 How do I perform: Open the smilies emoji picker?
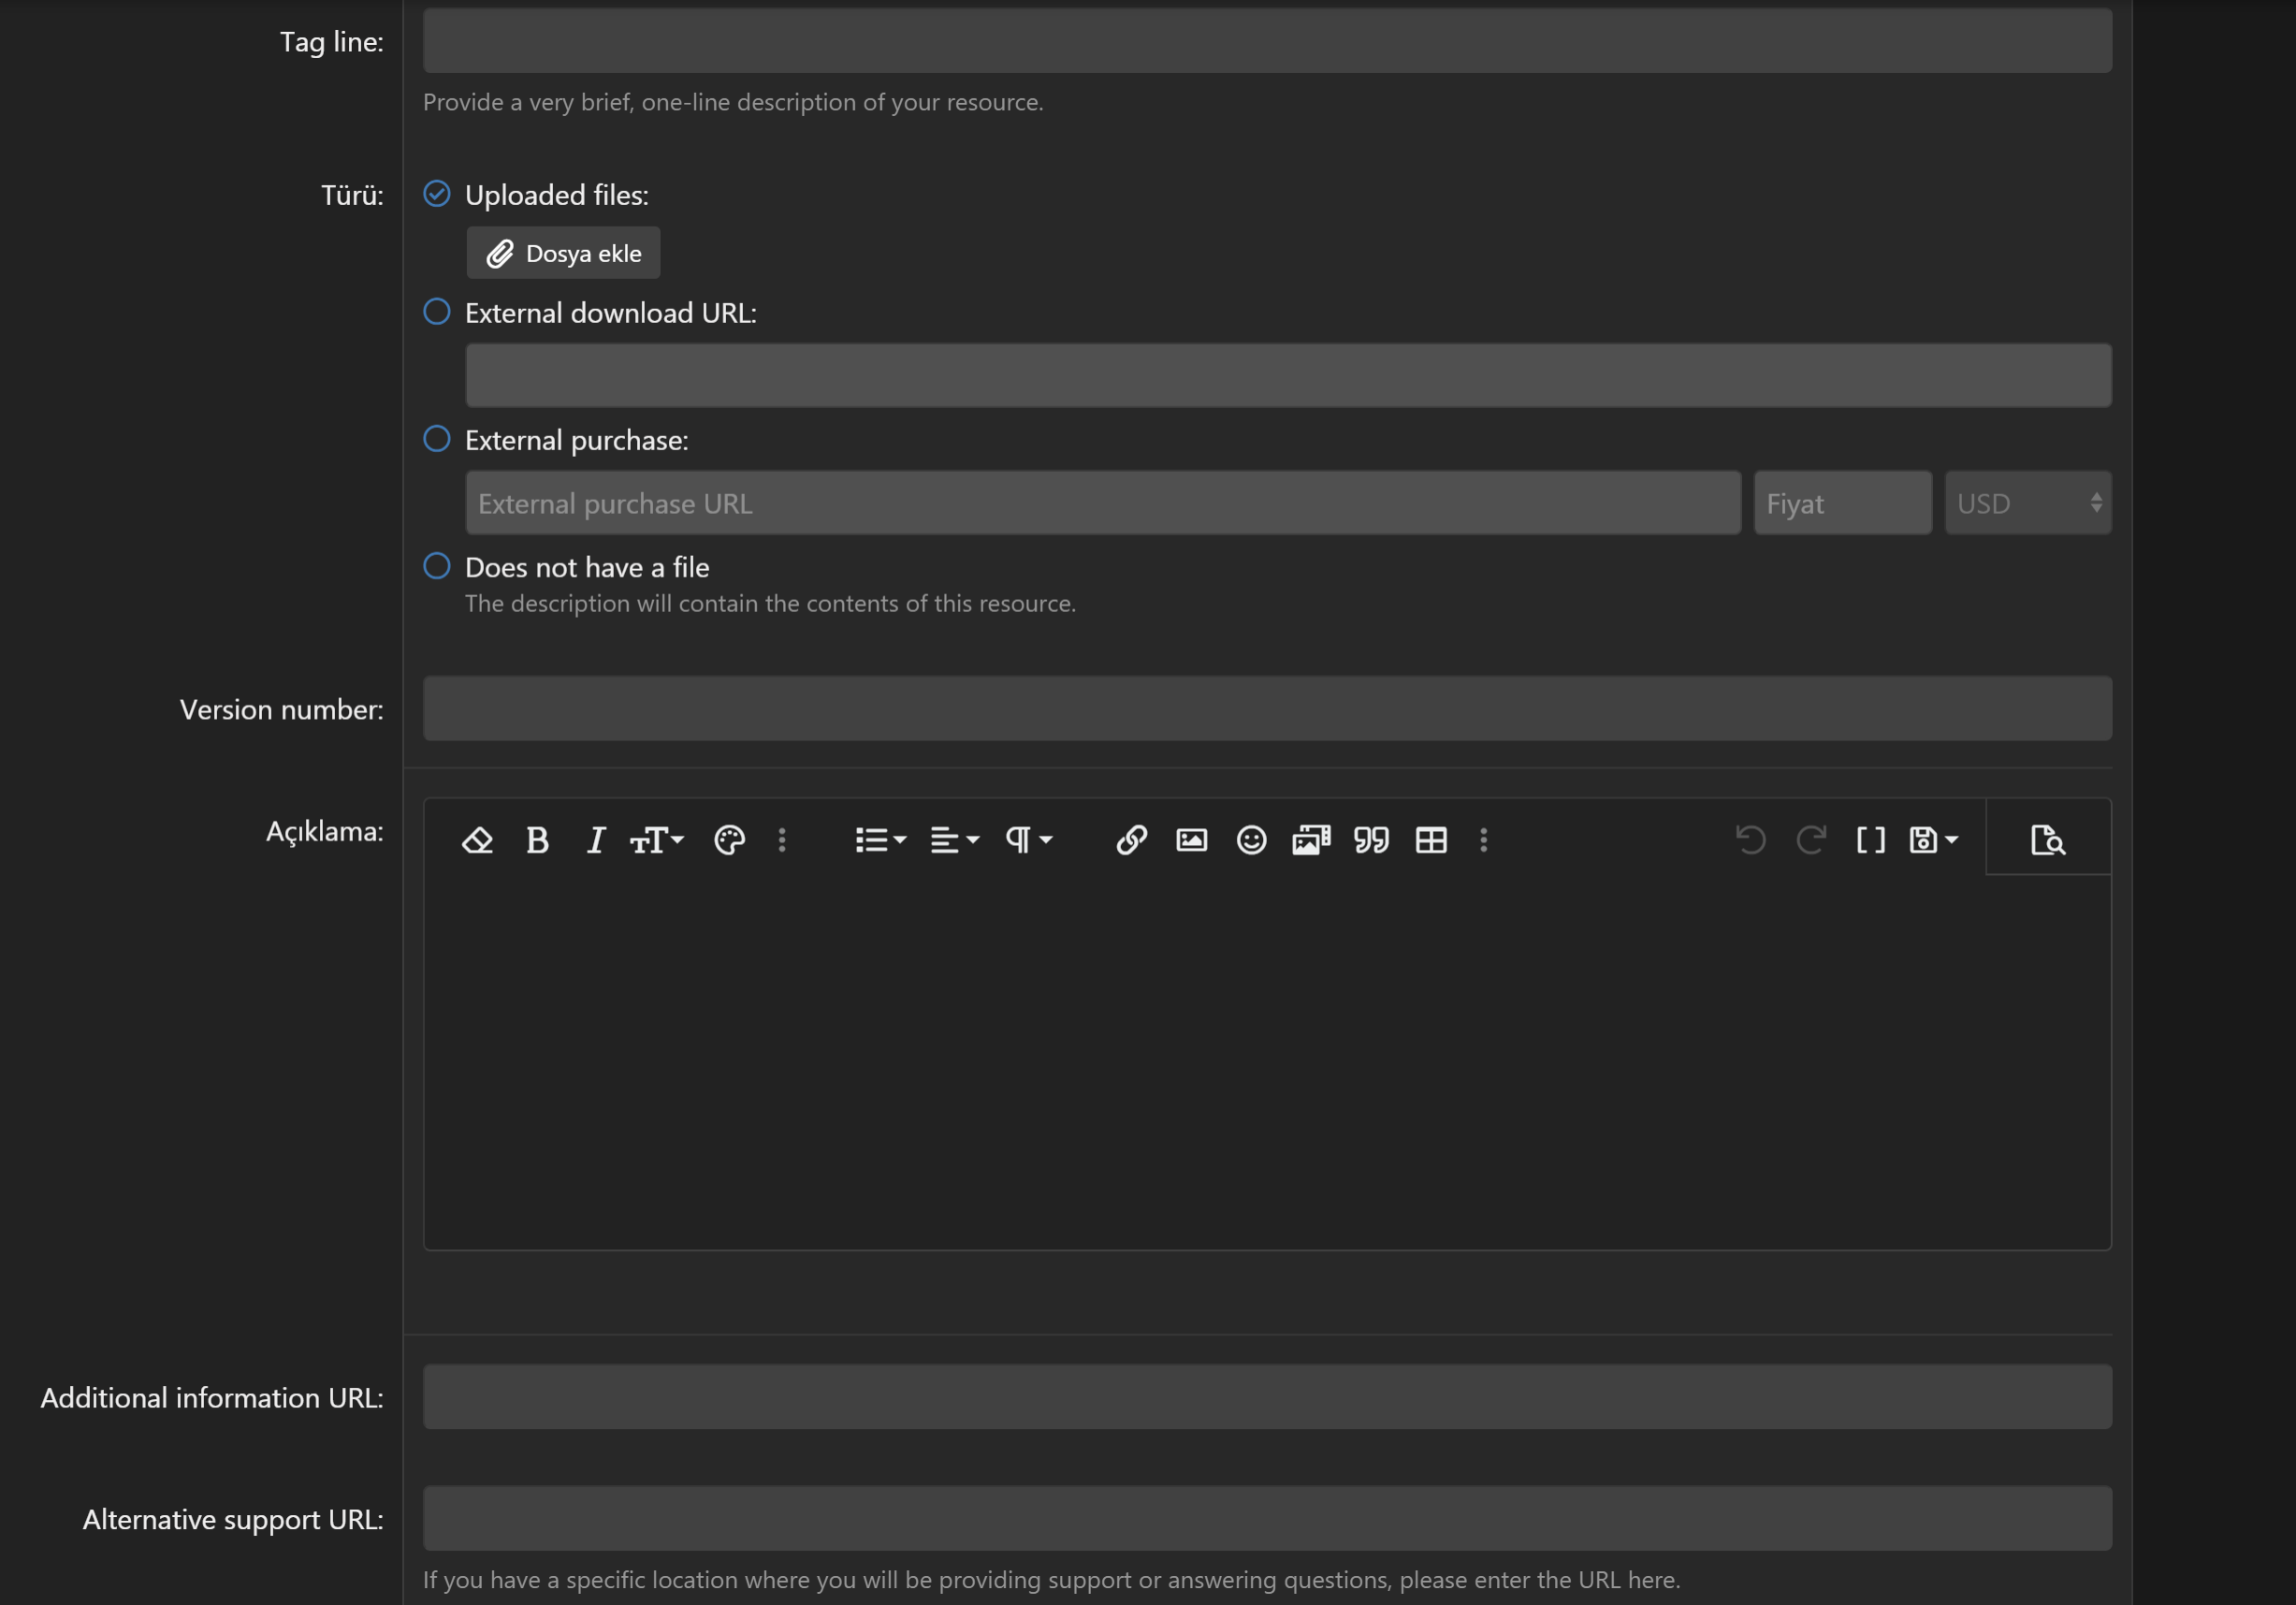(1251, 840)
